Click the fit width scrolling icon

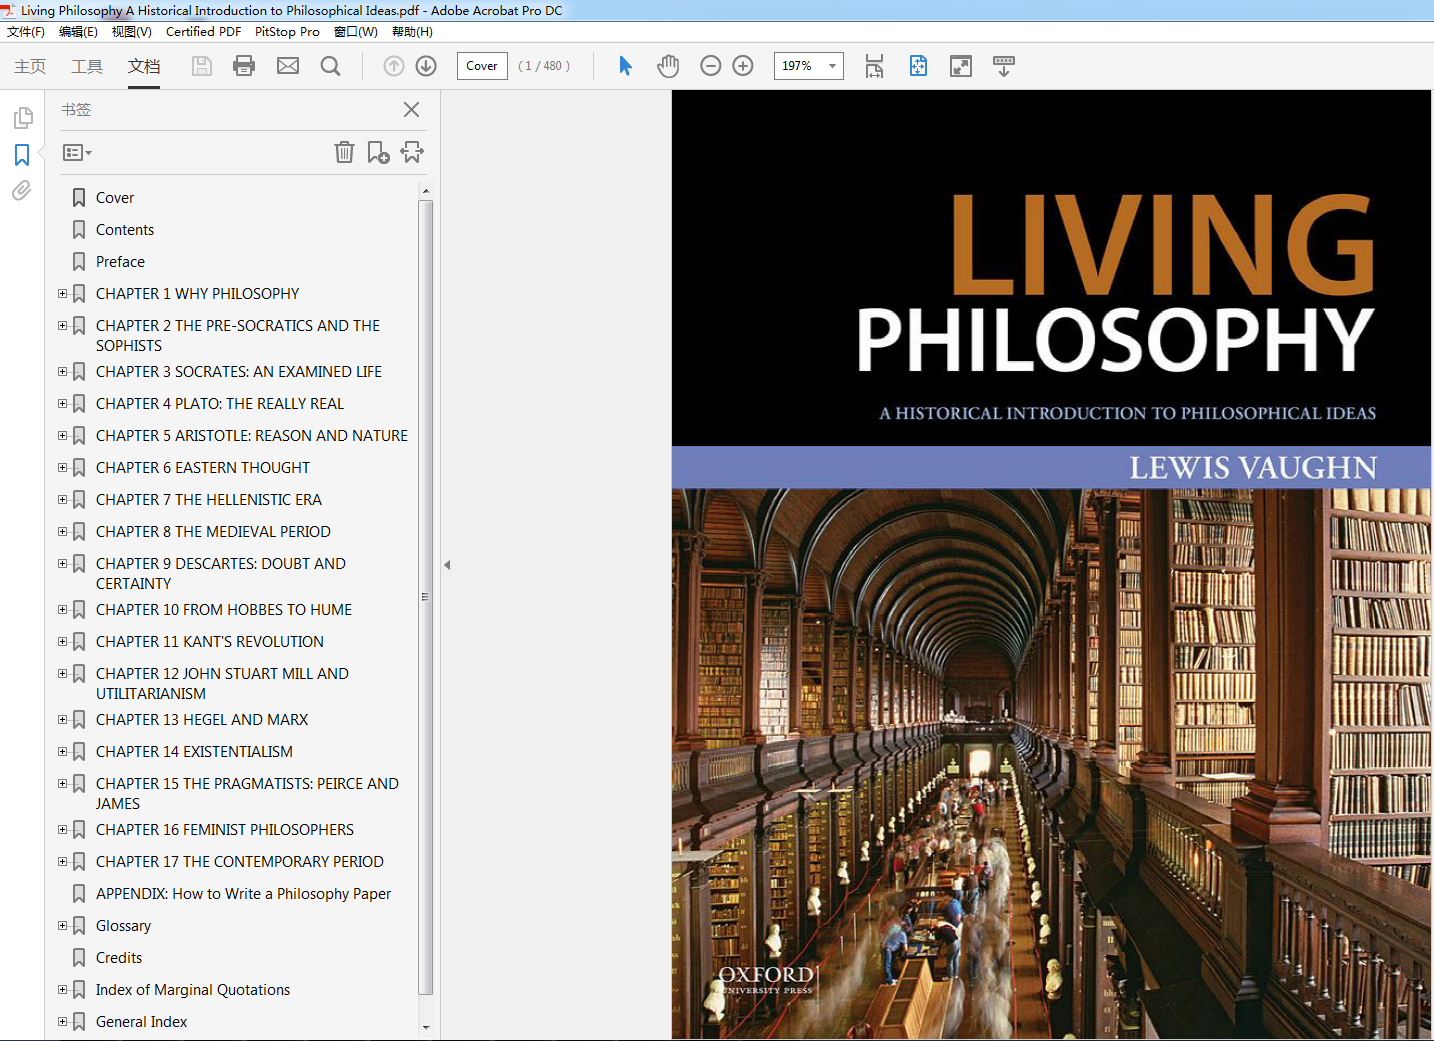(x=874, y=66)
